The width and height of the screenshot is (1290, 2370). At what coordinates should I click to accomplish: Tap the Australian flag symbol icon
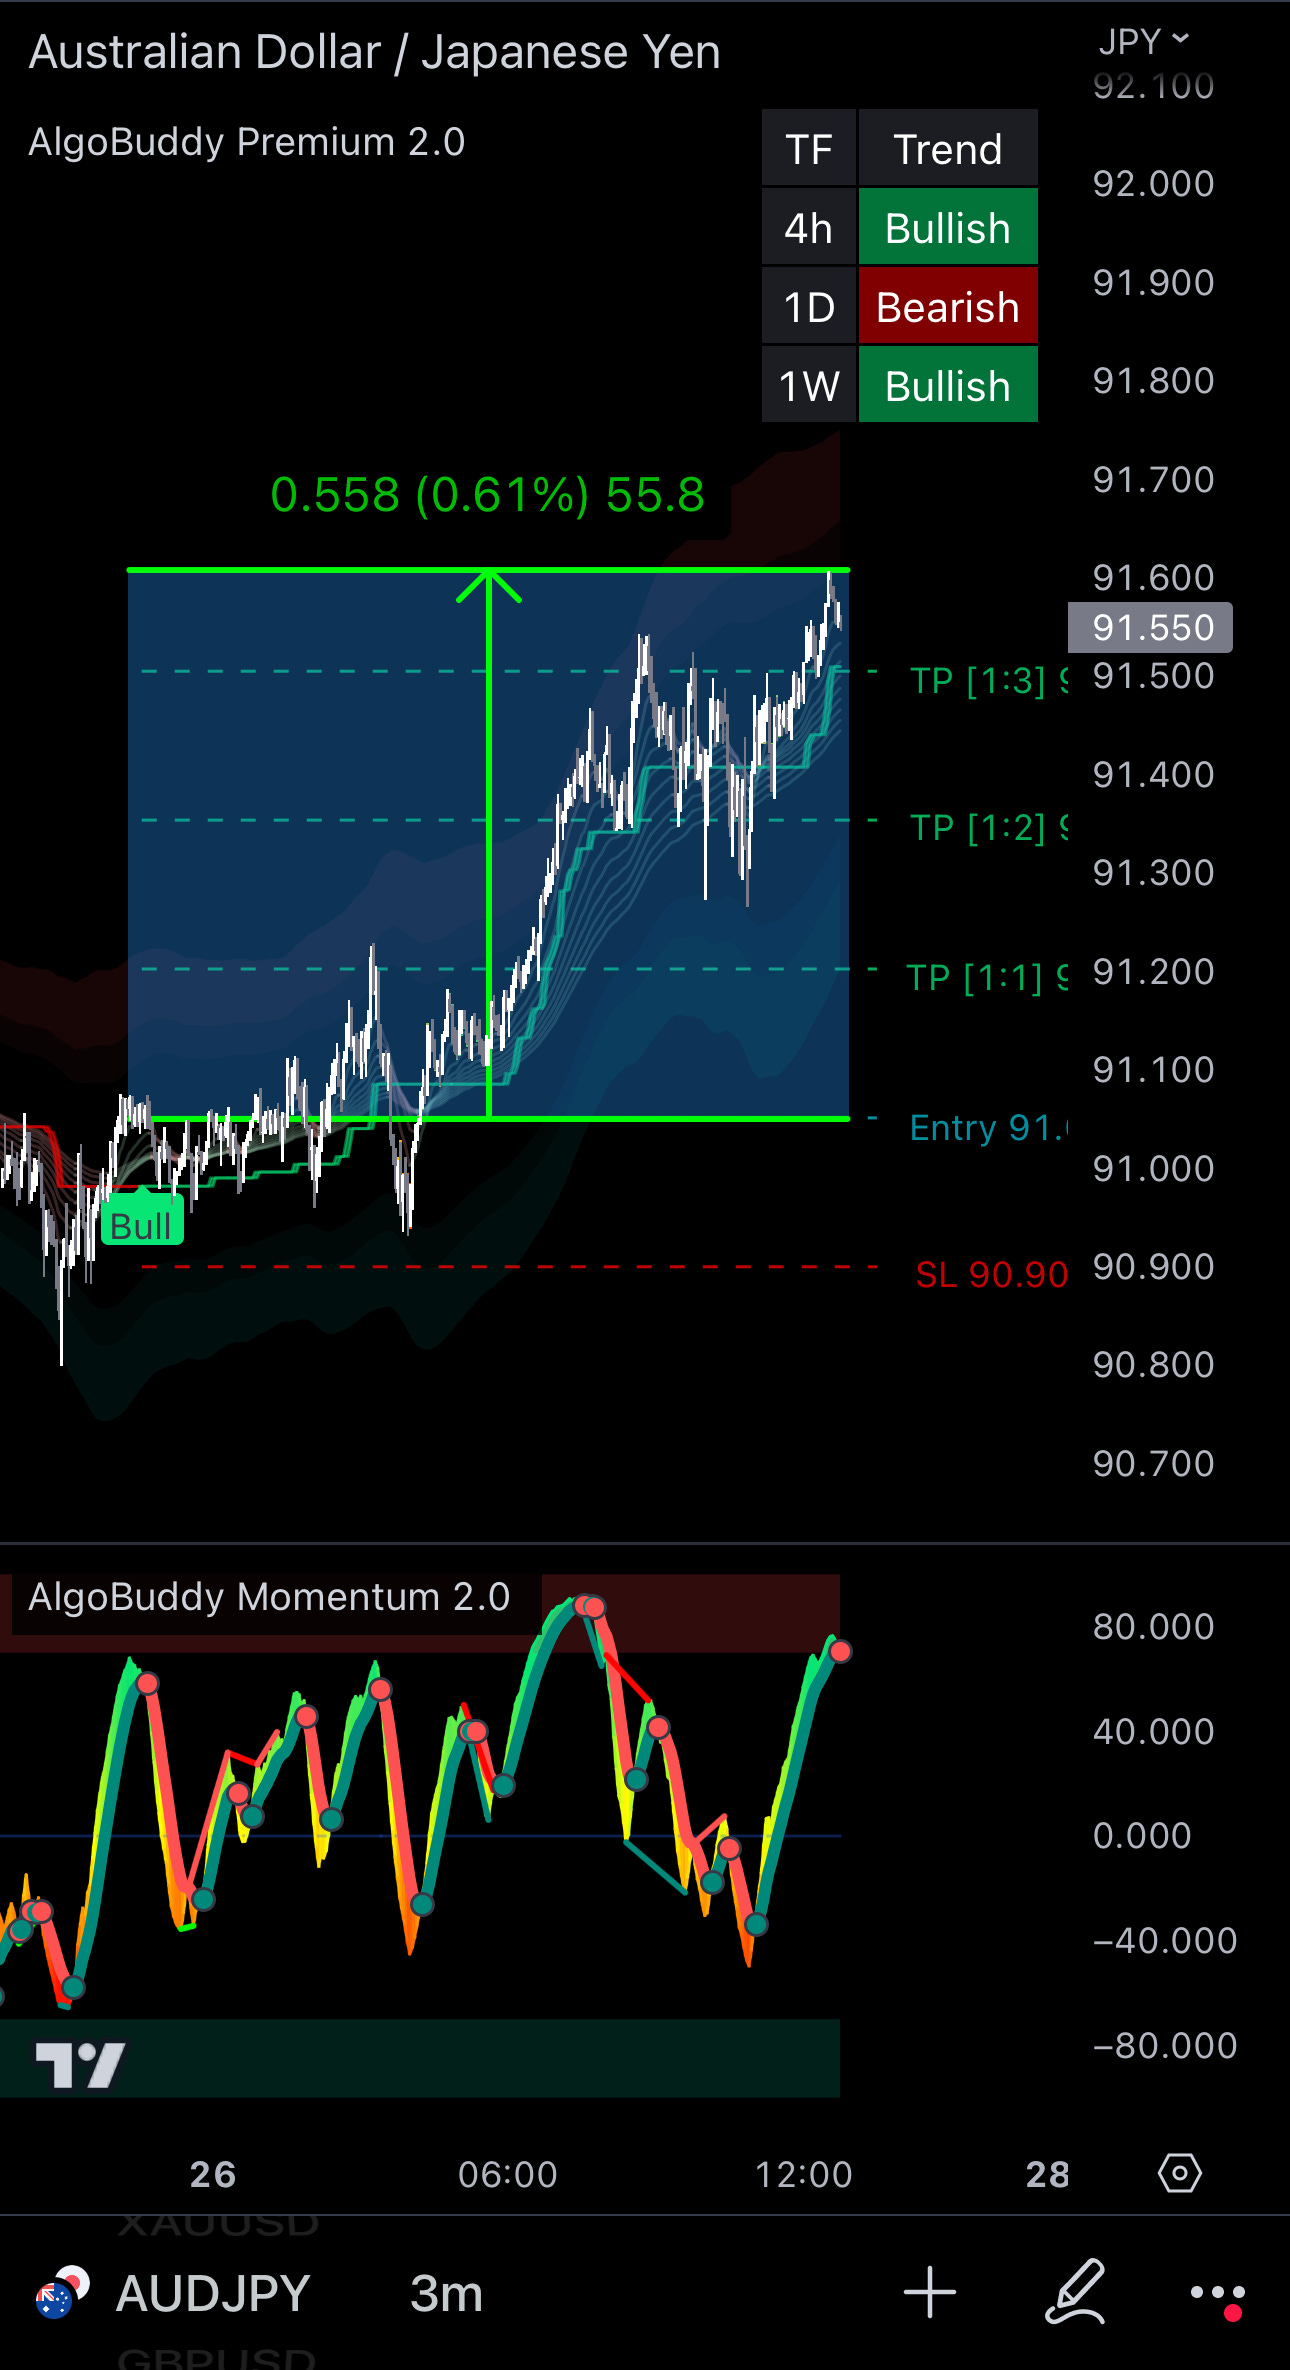point(62,2292)
